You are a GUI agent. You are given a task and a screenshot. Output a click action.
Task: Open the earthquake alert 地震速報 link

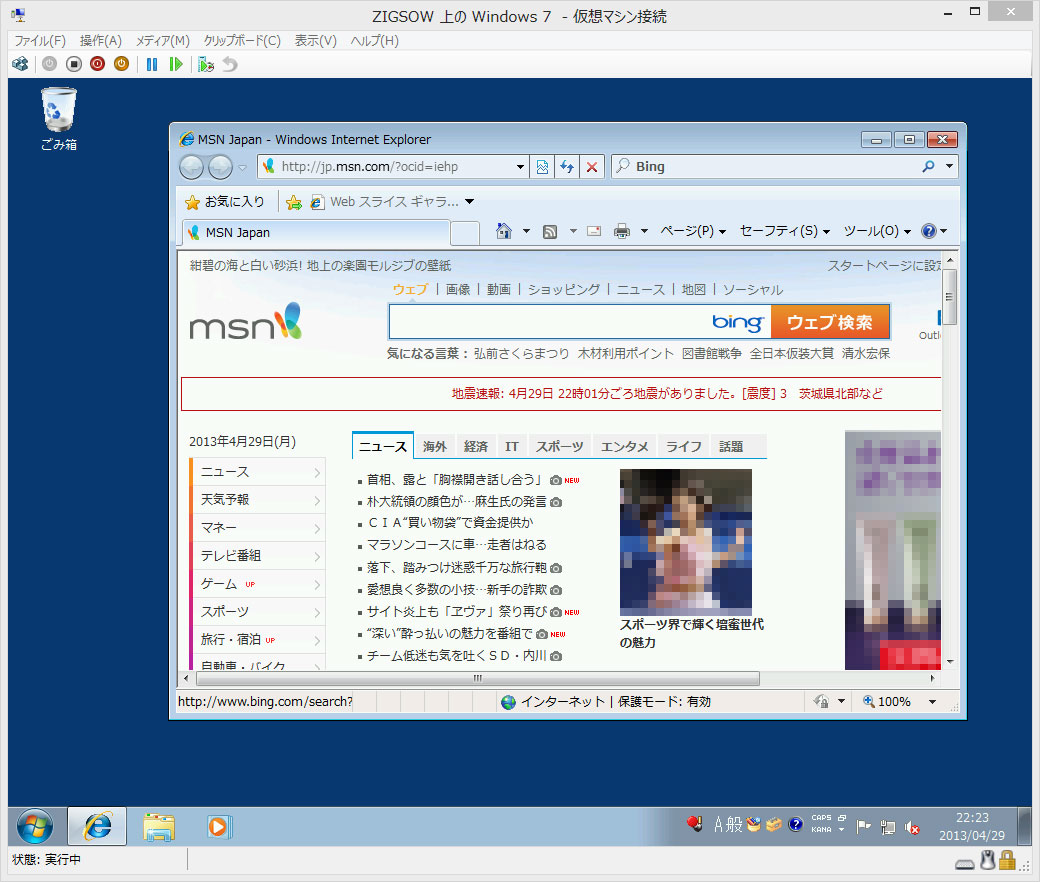click(x=667, y=394)
